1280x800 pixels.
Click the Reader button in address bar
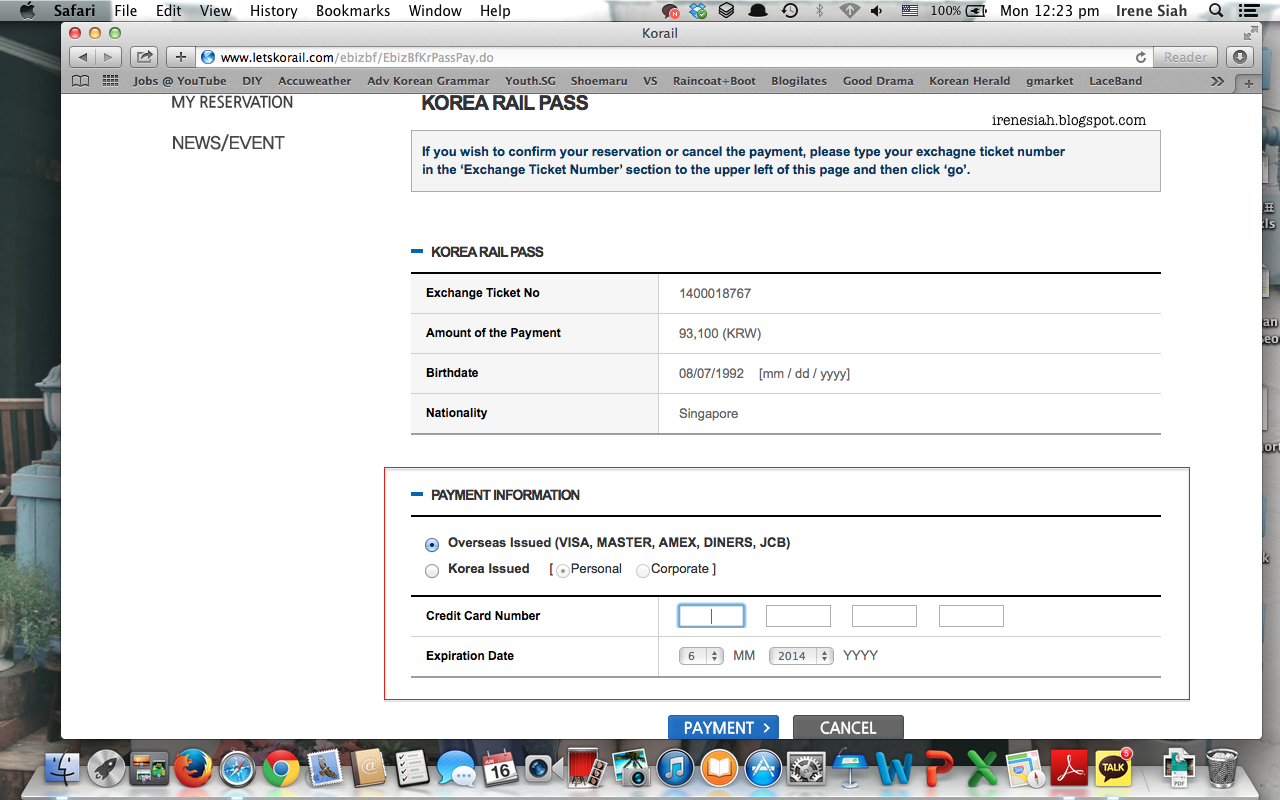[x=1185, y=57]
